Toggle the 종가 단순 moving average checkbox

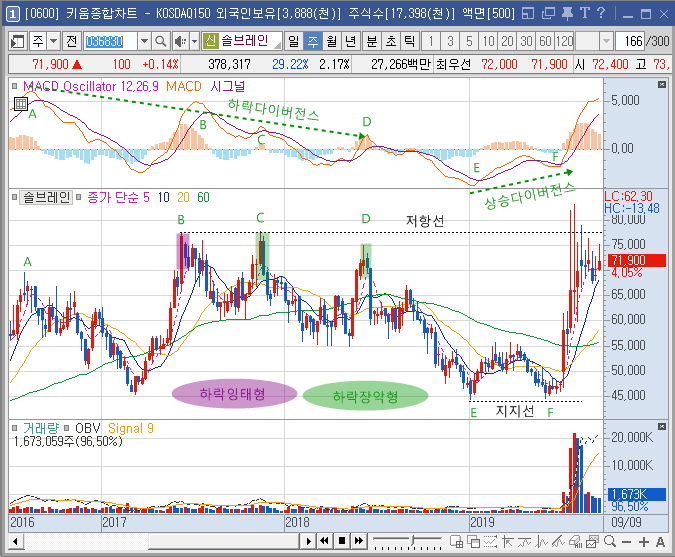[79, 197]
